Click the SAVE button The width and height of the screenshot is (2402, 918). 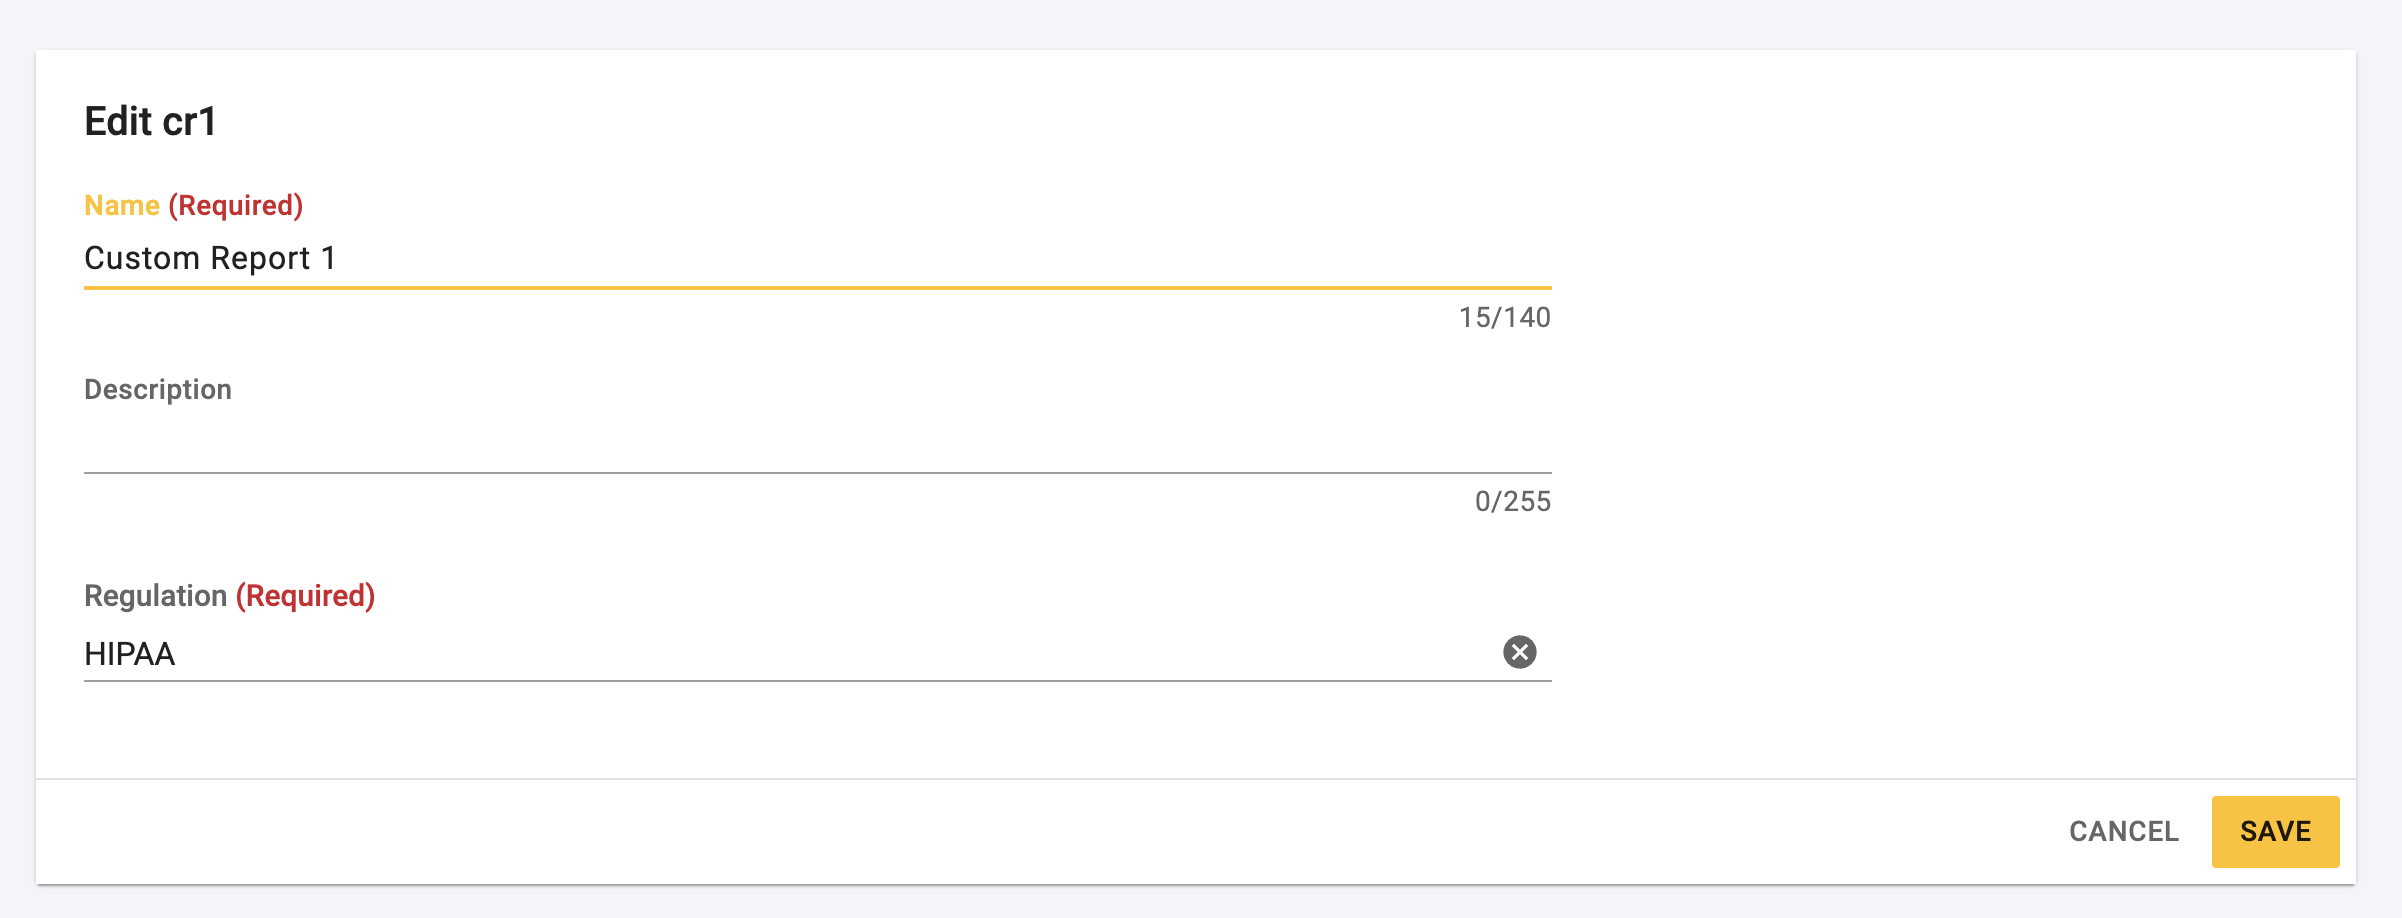(2275, 831)
